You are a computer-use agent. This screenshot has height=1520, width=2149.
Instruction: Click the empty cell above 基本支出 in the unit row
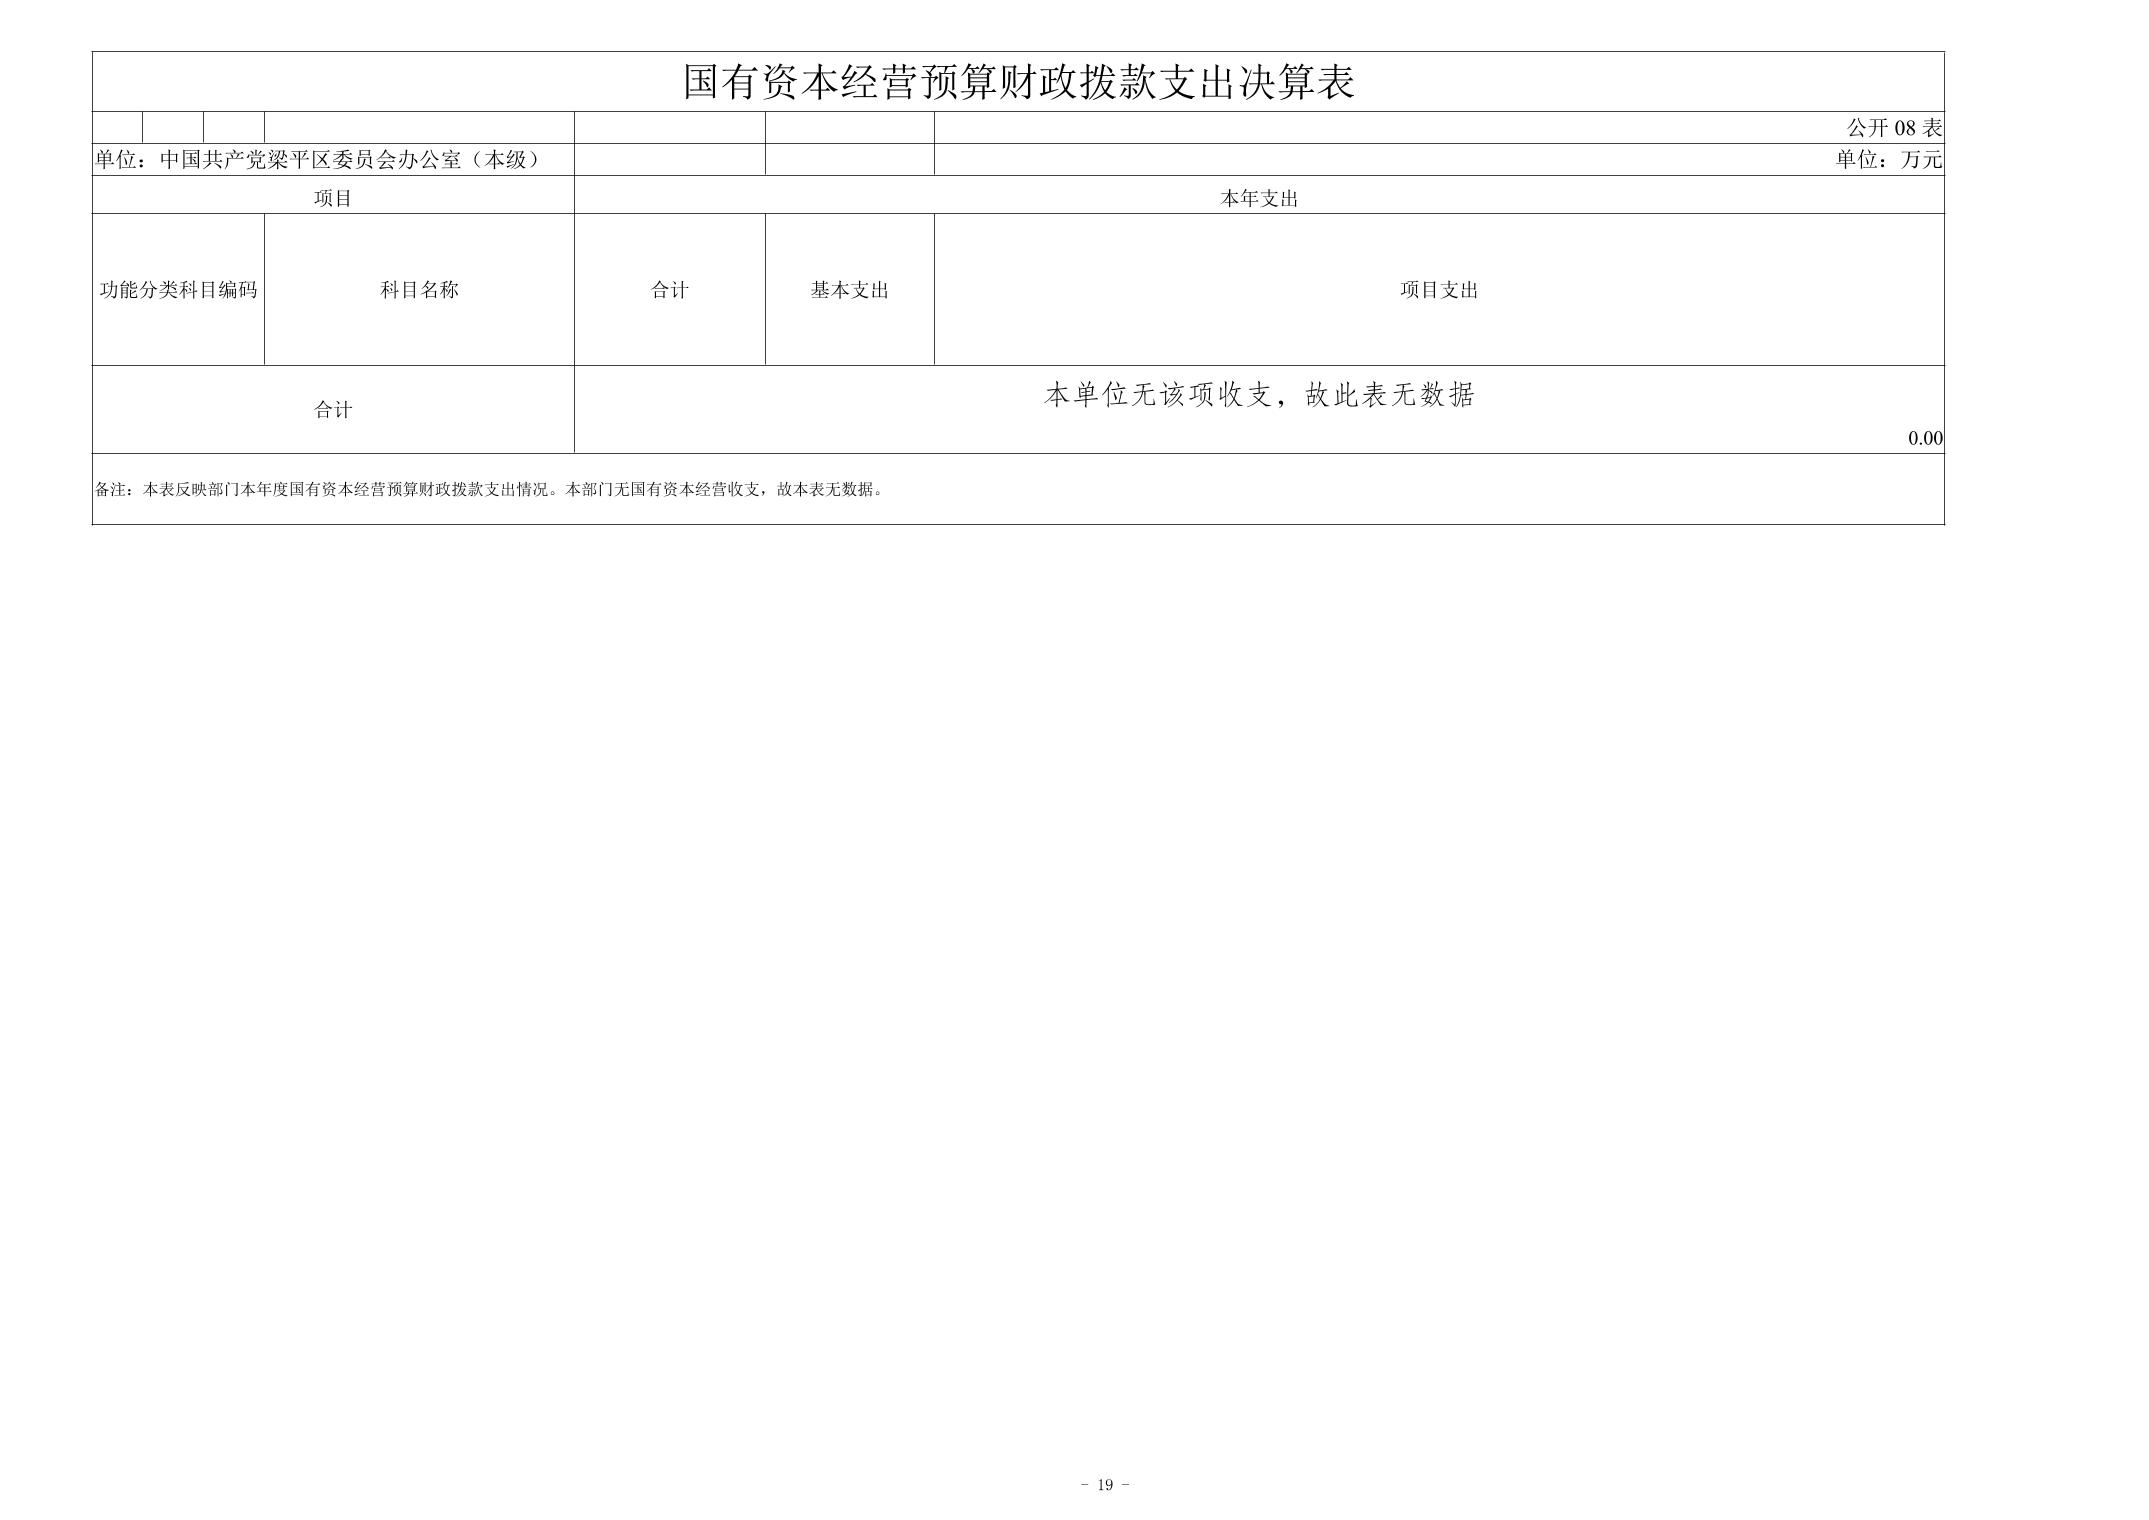click(849, 160)
